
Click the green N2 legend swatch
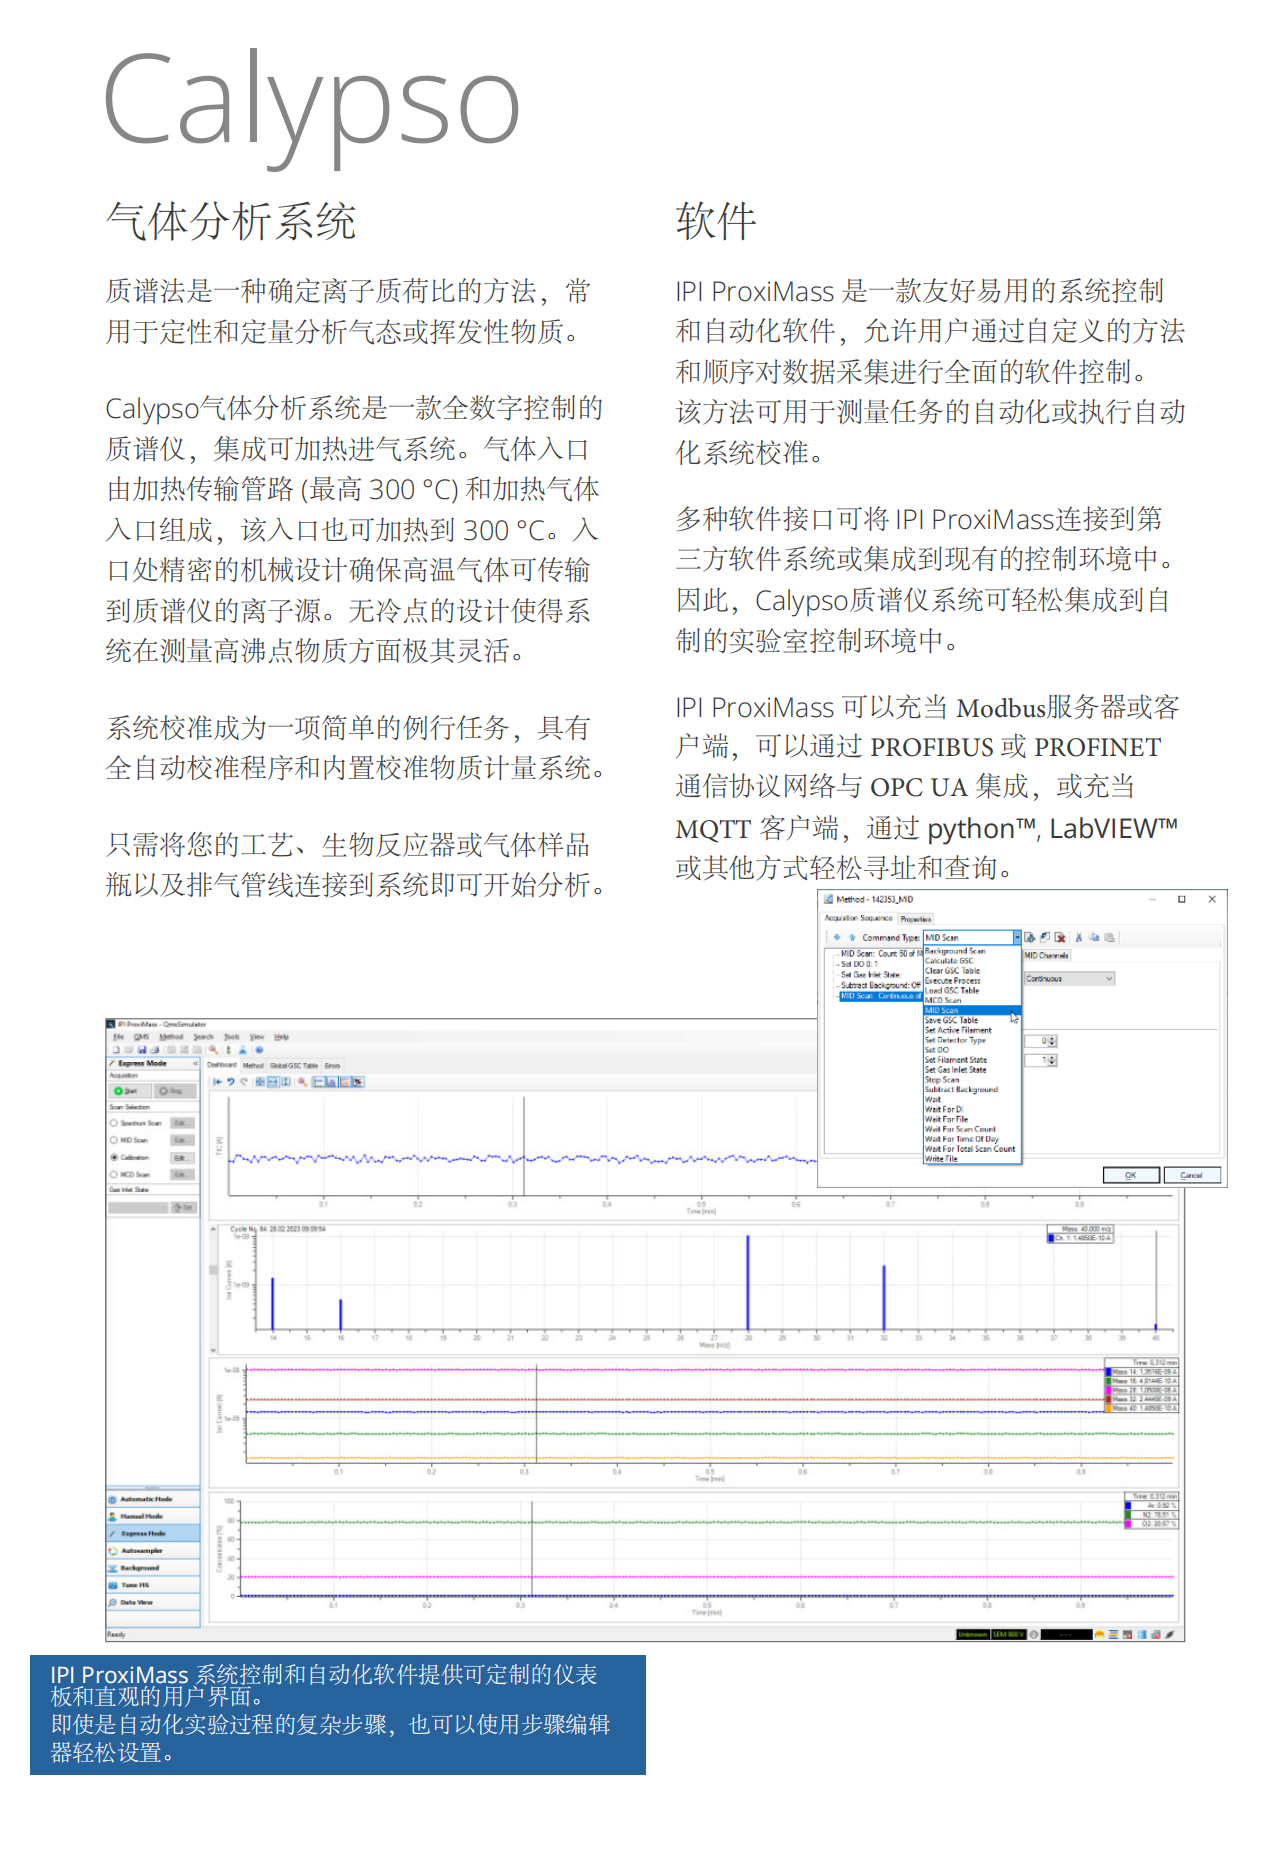click(1129, 1514)
